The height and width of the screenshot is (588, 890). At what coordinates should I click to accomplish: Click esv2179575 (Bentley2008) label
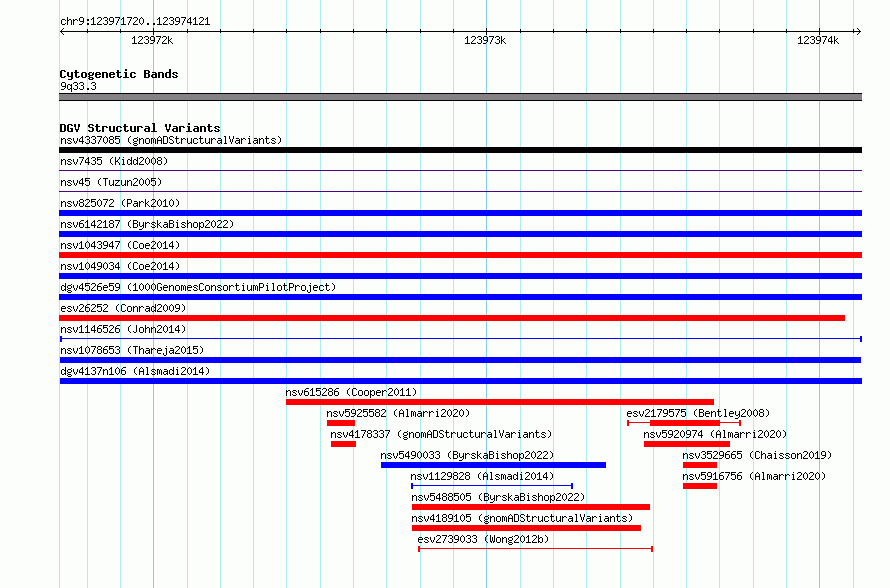click(x=698, y=413)
